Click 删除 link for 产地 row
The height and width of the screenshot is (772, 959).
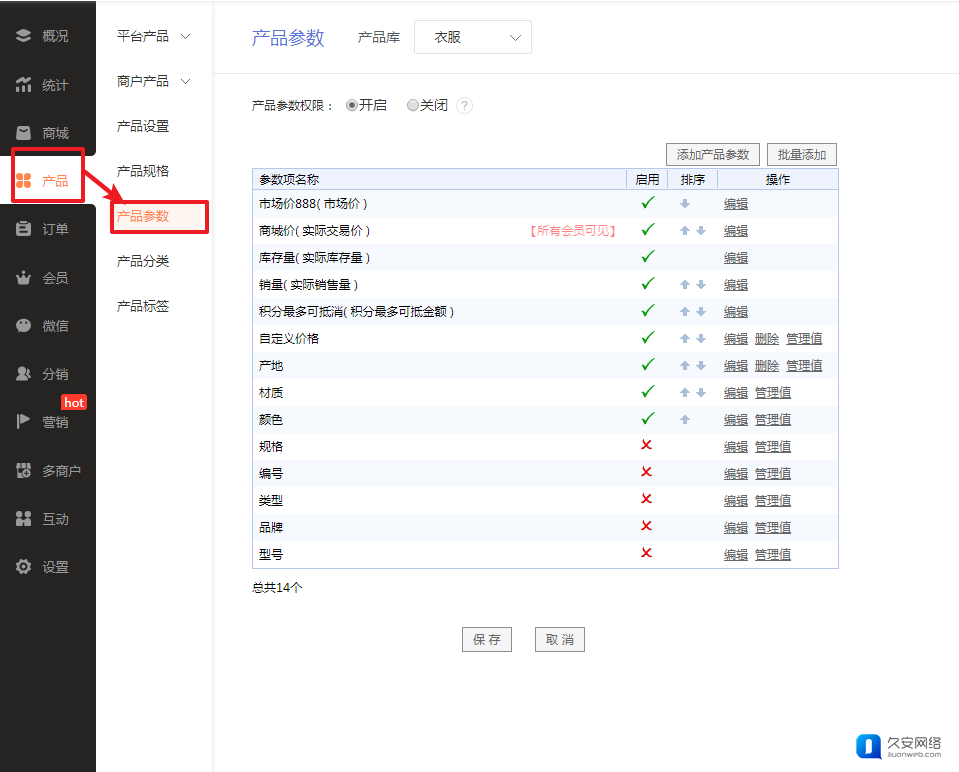766,366
